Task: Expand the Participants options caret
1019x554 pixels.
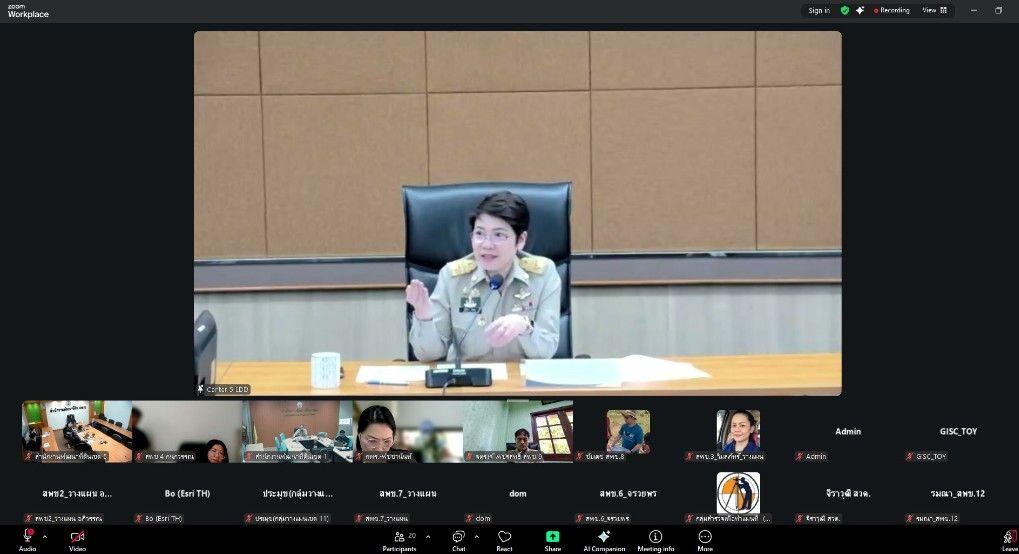Action: 428,537
